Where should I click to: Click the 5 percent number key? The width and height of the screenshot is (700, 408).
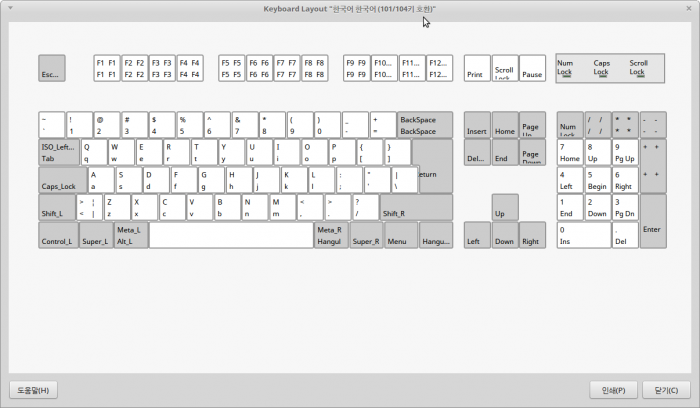click(190, 125)
